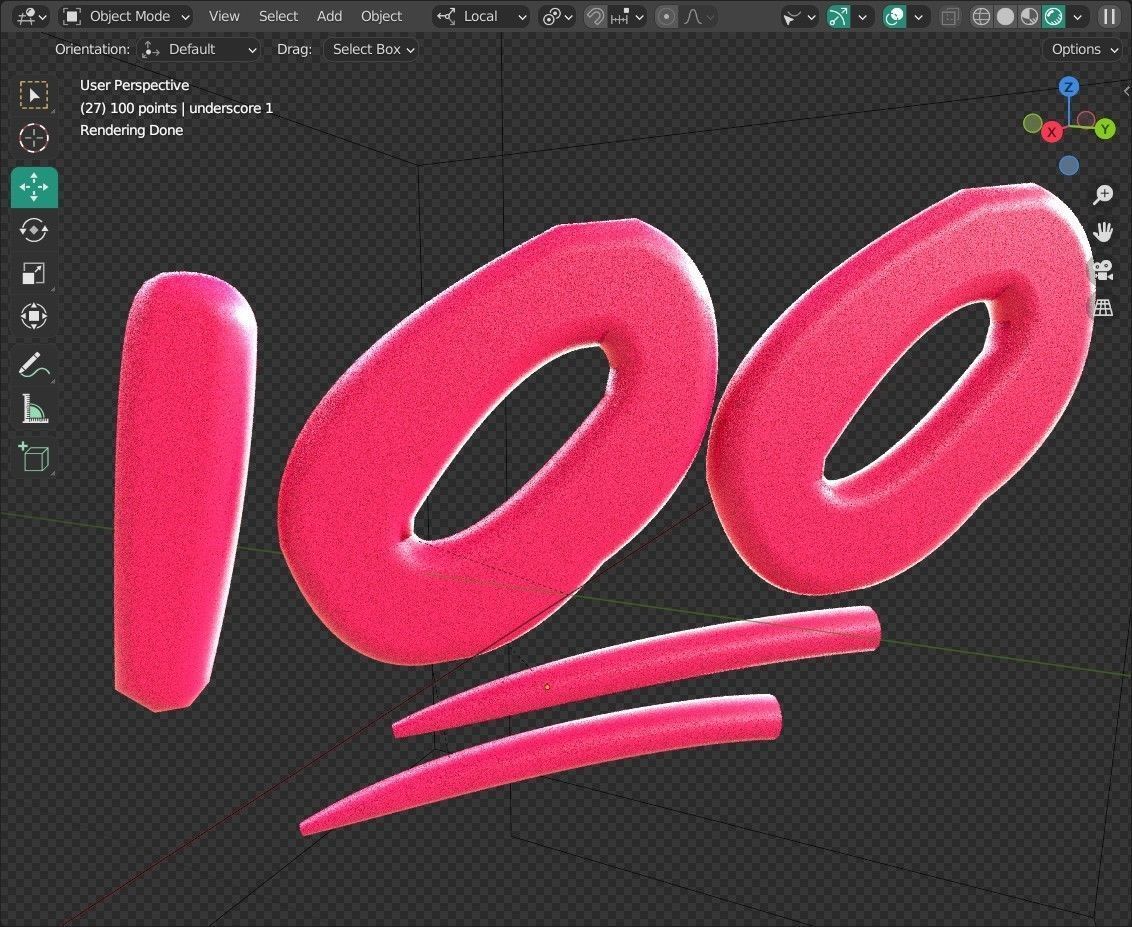Open the View menu
1132x927 pixels.
(x=224, y=16)
